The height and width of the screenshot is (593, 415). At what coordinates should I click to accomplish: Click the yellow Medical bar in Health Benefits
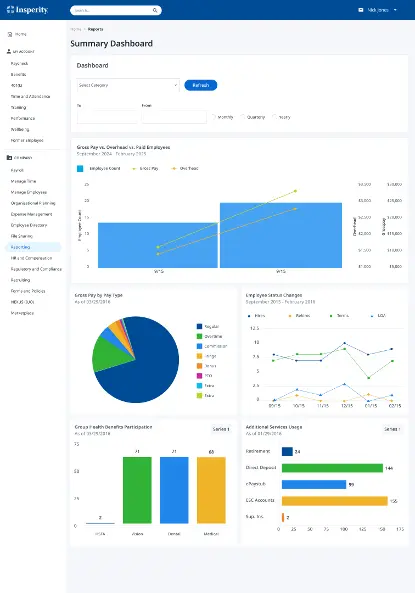pos(211,490)
